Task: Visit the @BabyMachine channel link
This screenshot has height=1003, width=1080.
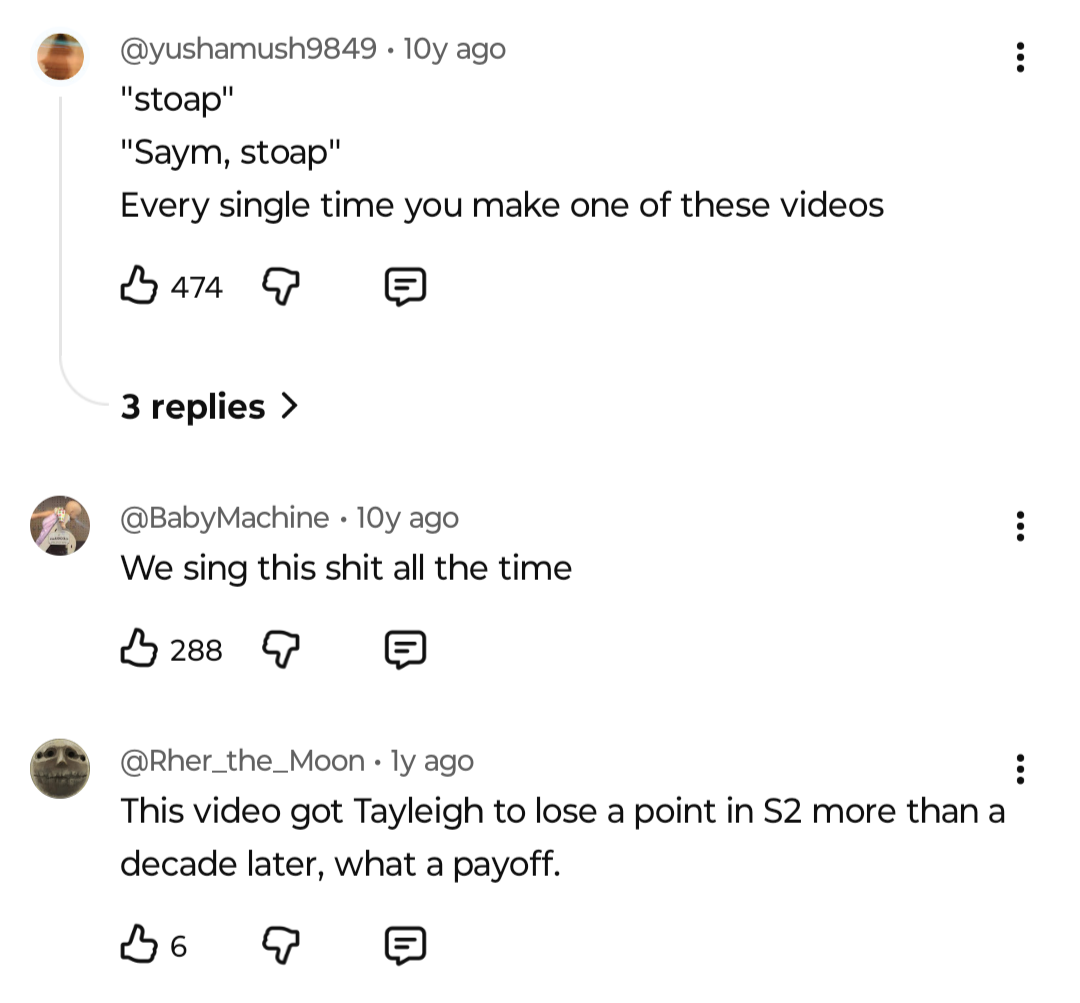Action: (x=225, y=517)
